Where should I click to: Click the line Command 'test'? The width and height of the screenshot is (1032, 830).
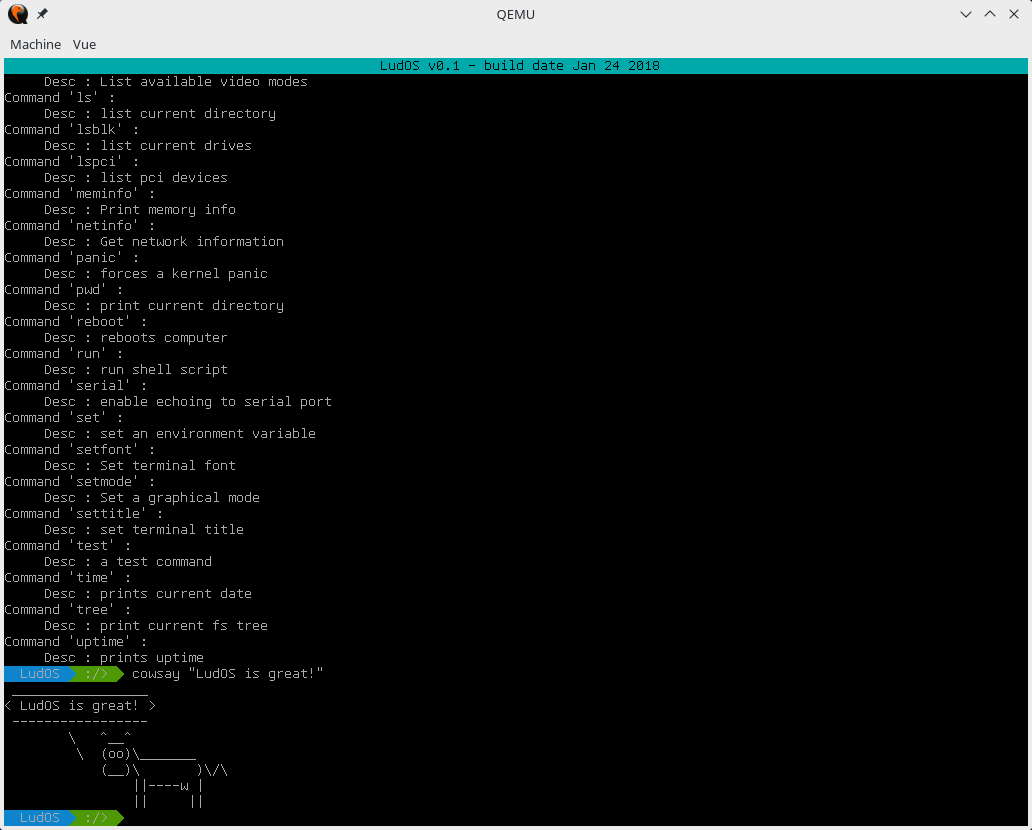[68, 546]
